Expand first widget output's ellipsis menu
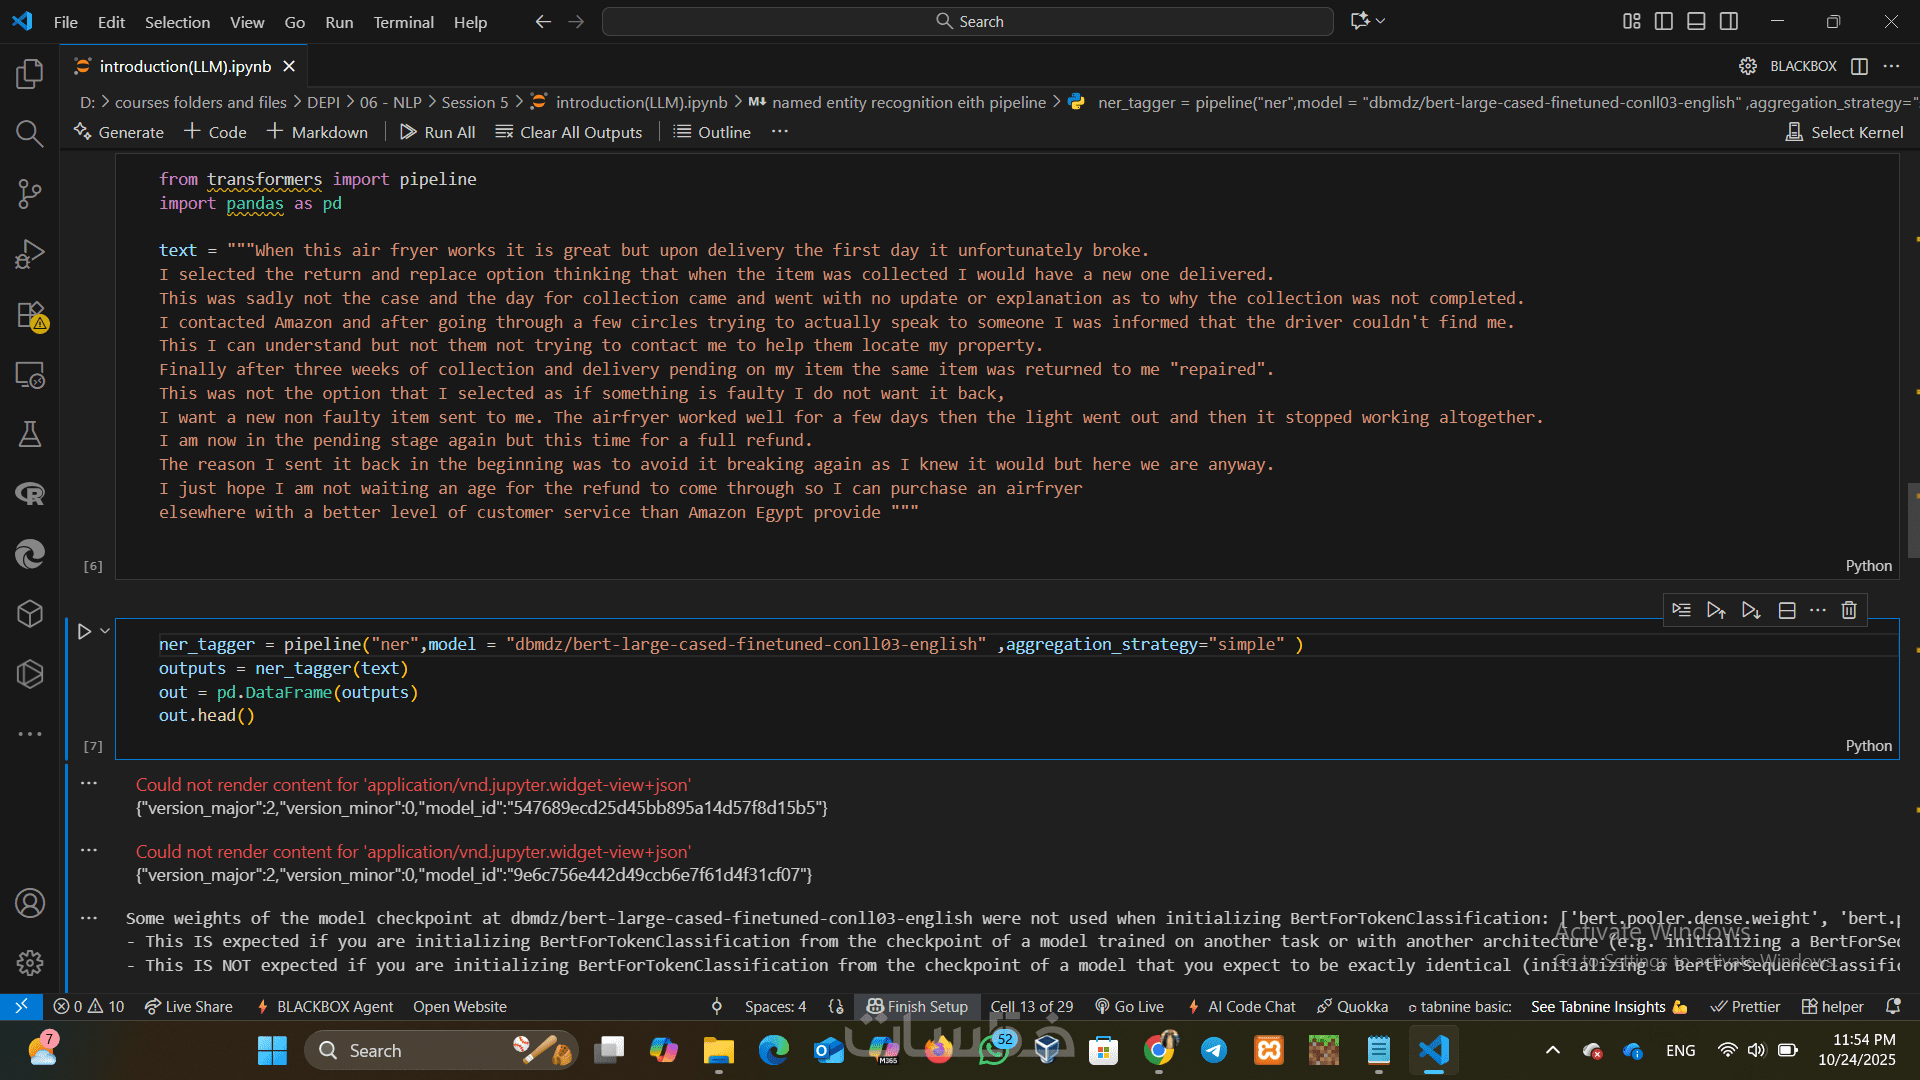Viewport: 1920px width, 1080px height. coord(89,784)
